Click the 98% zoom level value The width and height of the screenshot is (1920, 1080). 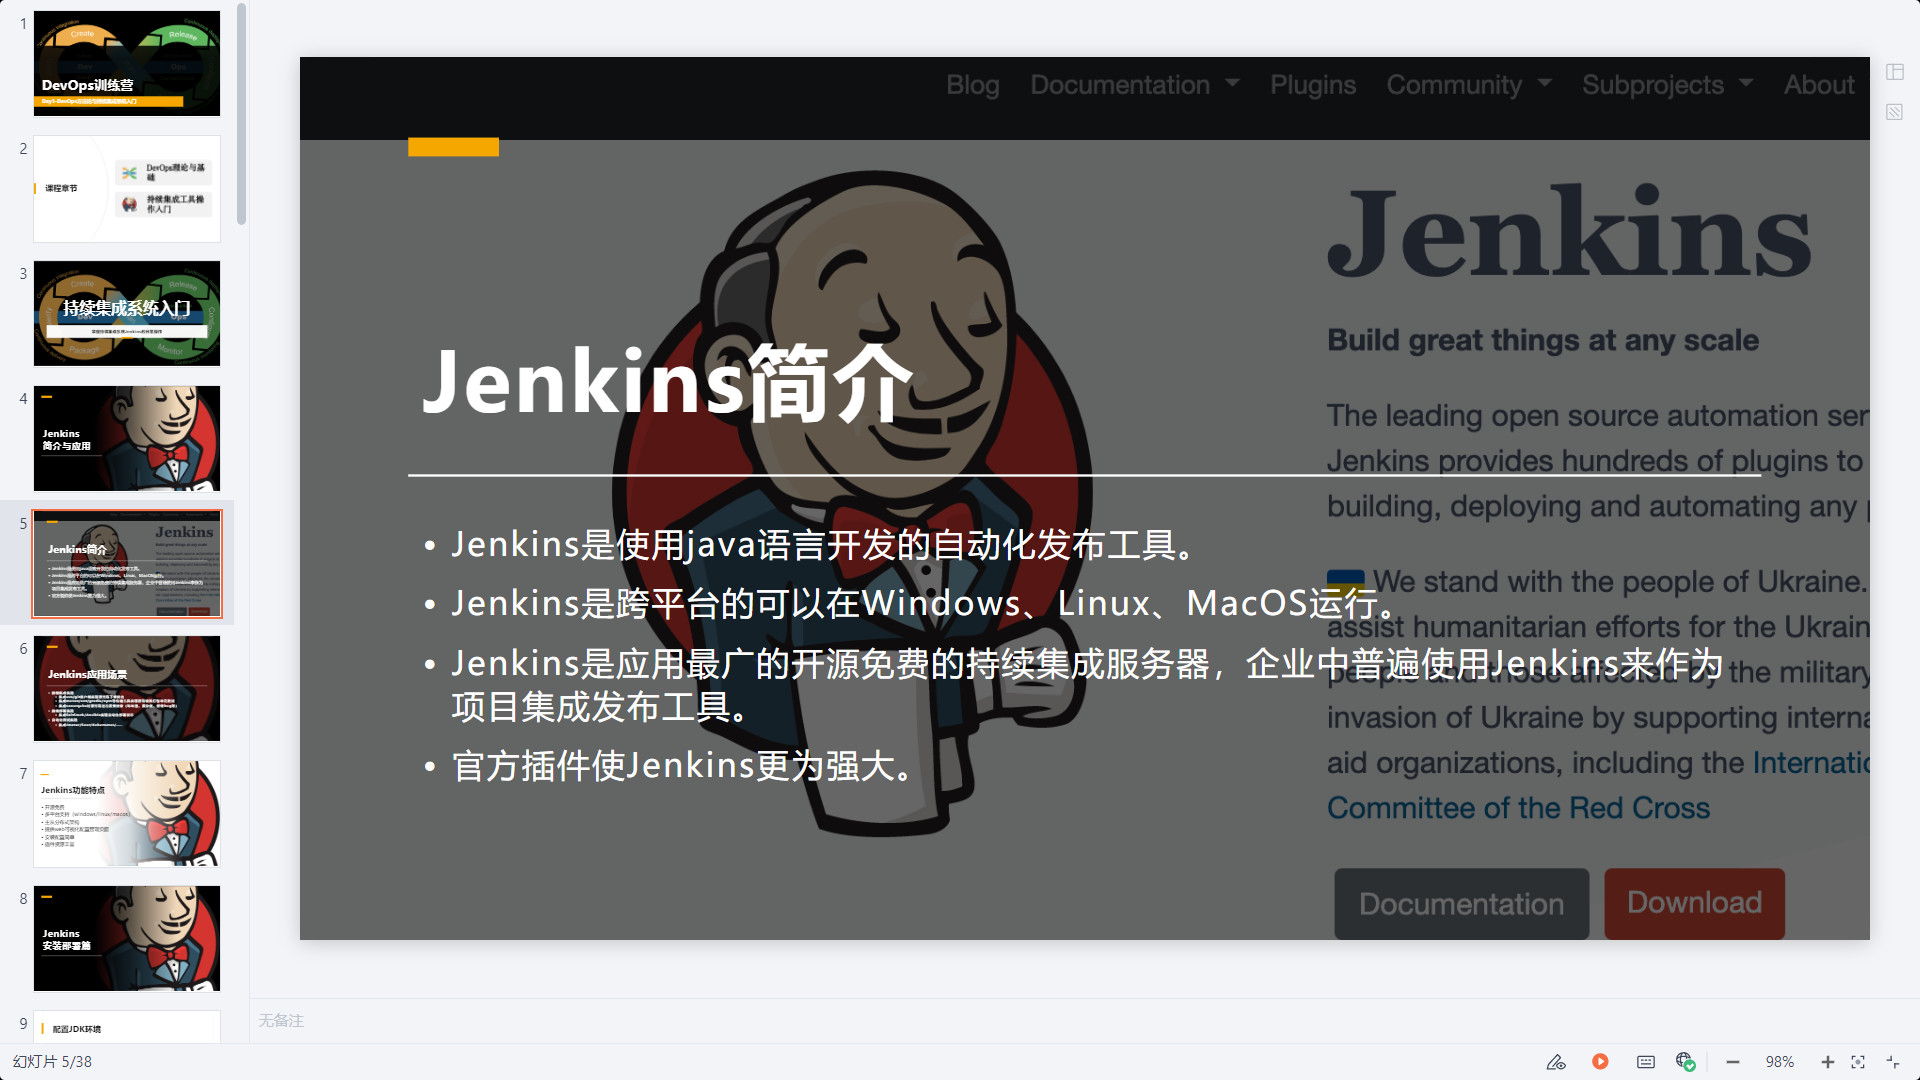click(x=1780, y=1062)
